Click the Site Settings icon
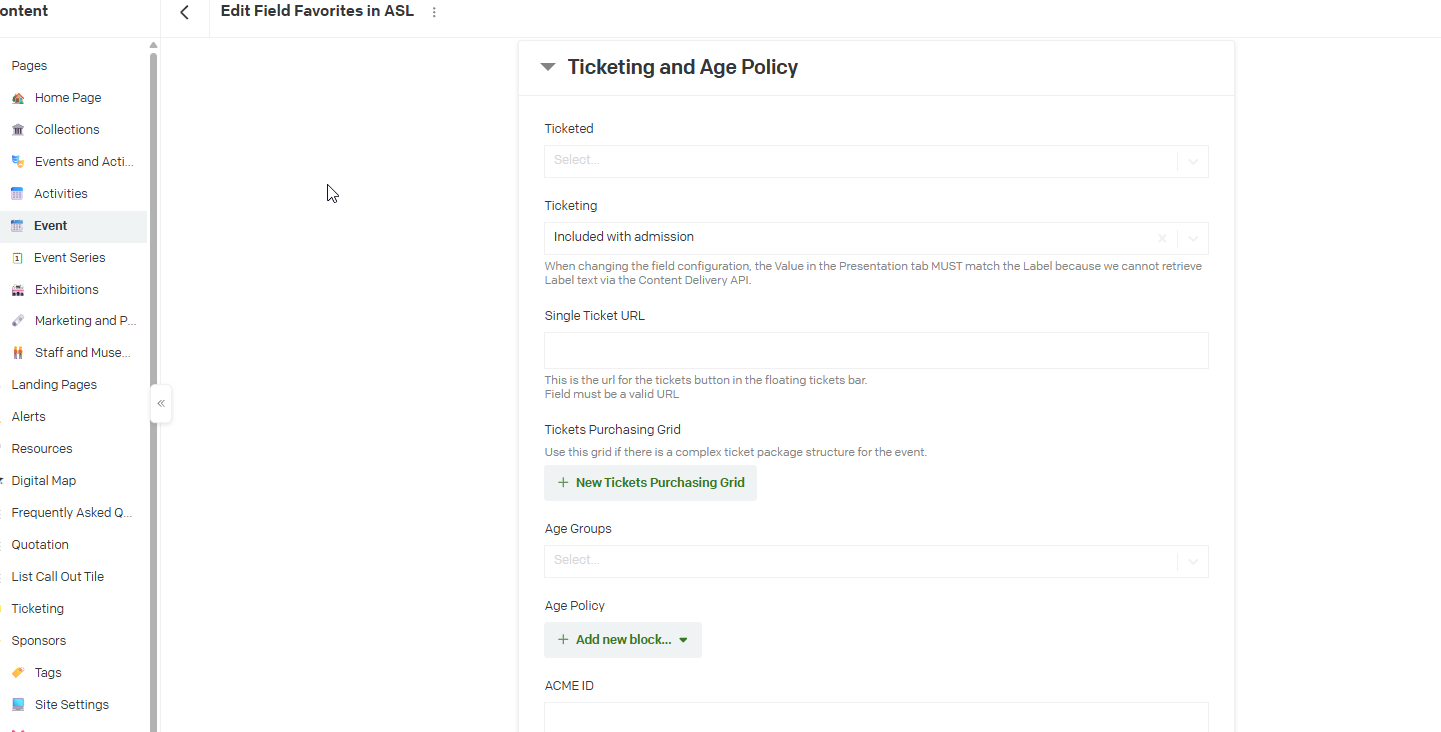 click(18, 705)
